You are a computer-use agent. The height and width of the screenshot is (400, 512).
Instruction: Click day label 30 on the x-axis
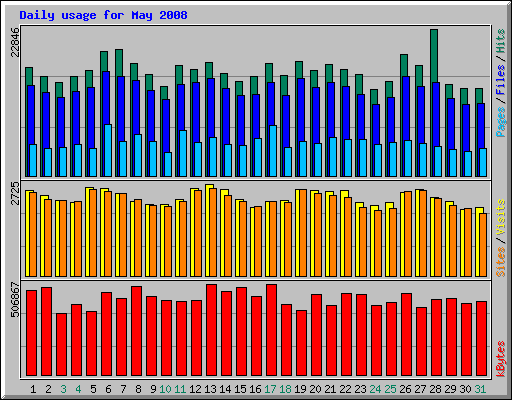pyautogui.click(x=465, y=389)
